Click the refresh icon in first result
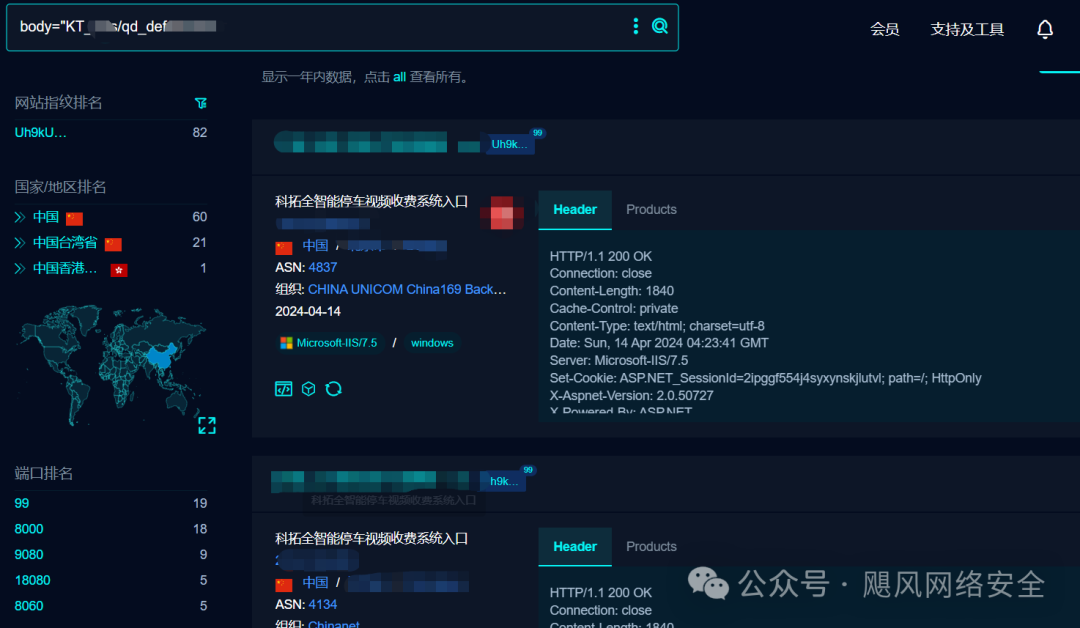1080x628 pixels. tap(333, 389)
